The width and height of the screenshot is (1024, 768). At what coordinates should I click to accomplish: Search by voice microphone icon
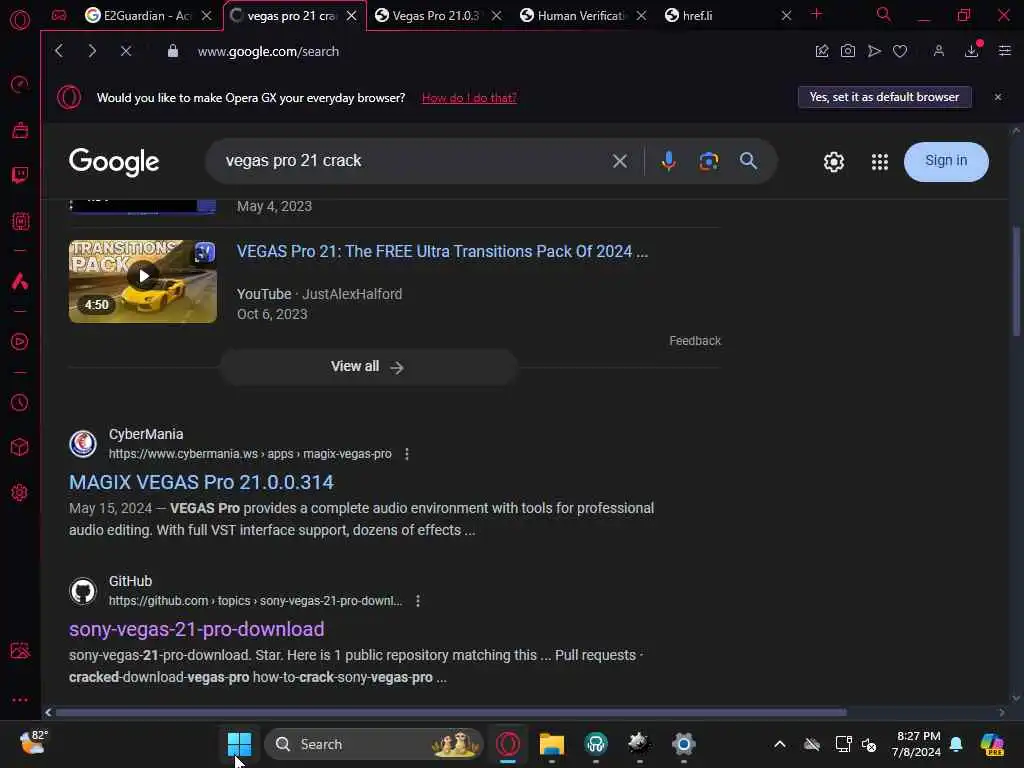coord(668,161)
